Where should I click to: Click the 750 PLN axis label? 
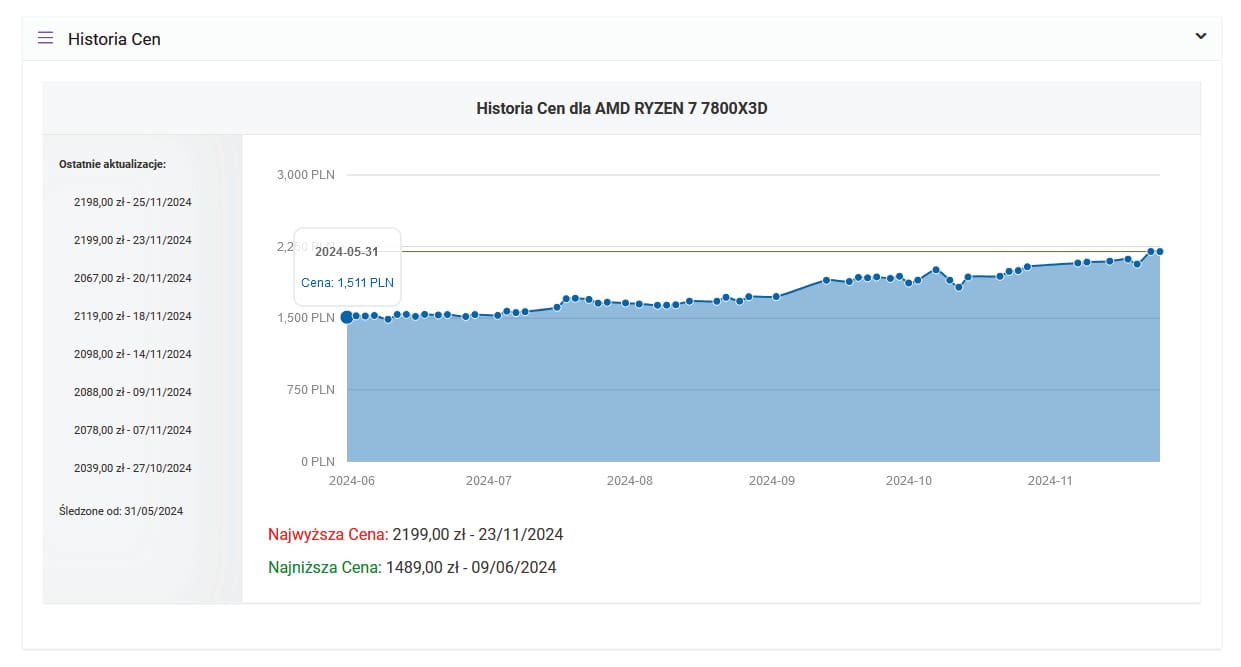tap(311, 390)
